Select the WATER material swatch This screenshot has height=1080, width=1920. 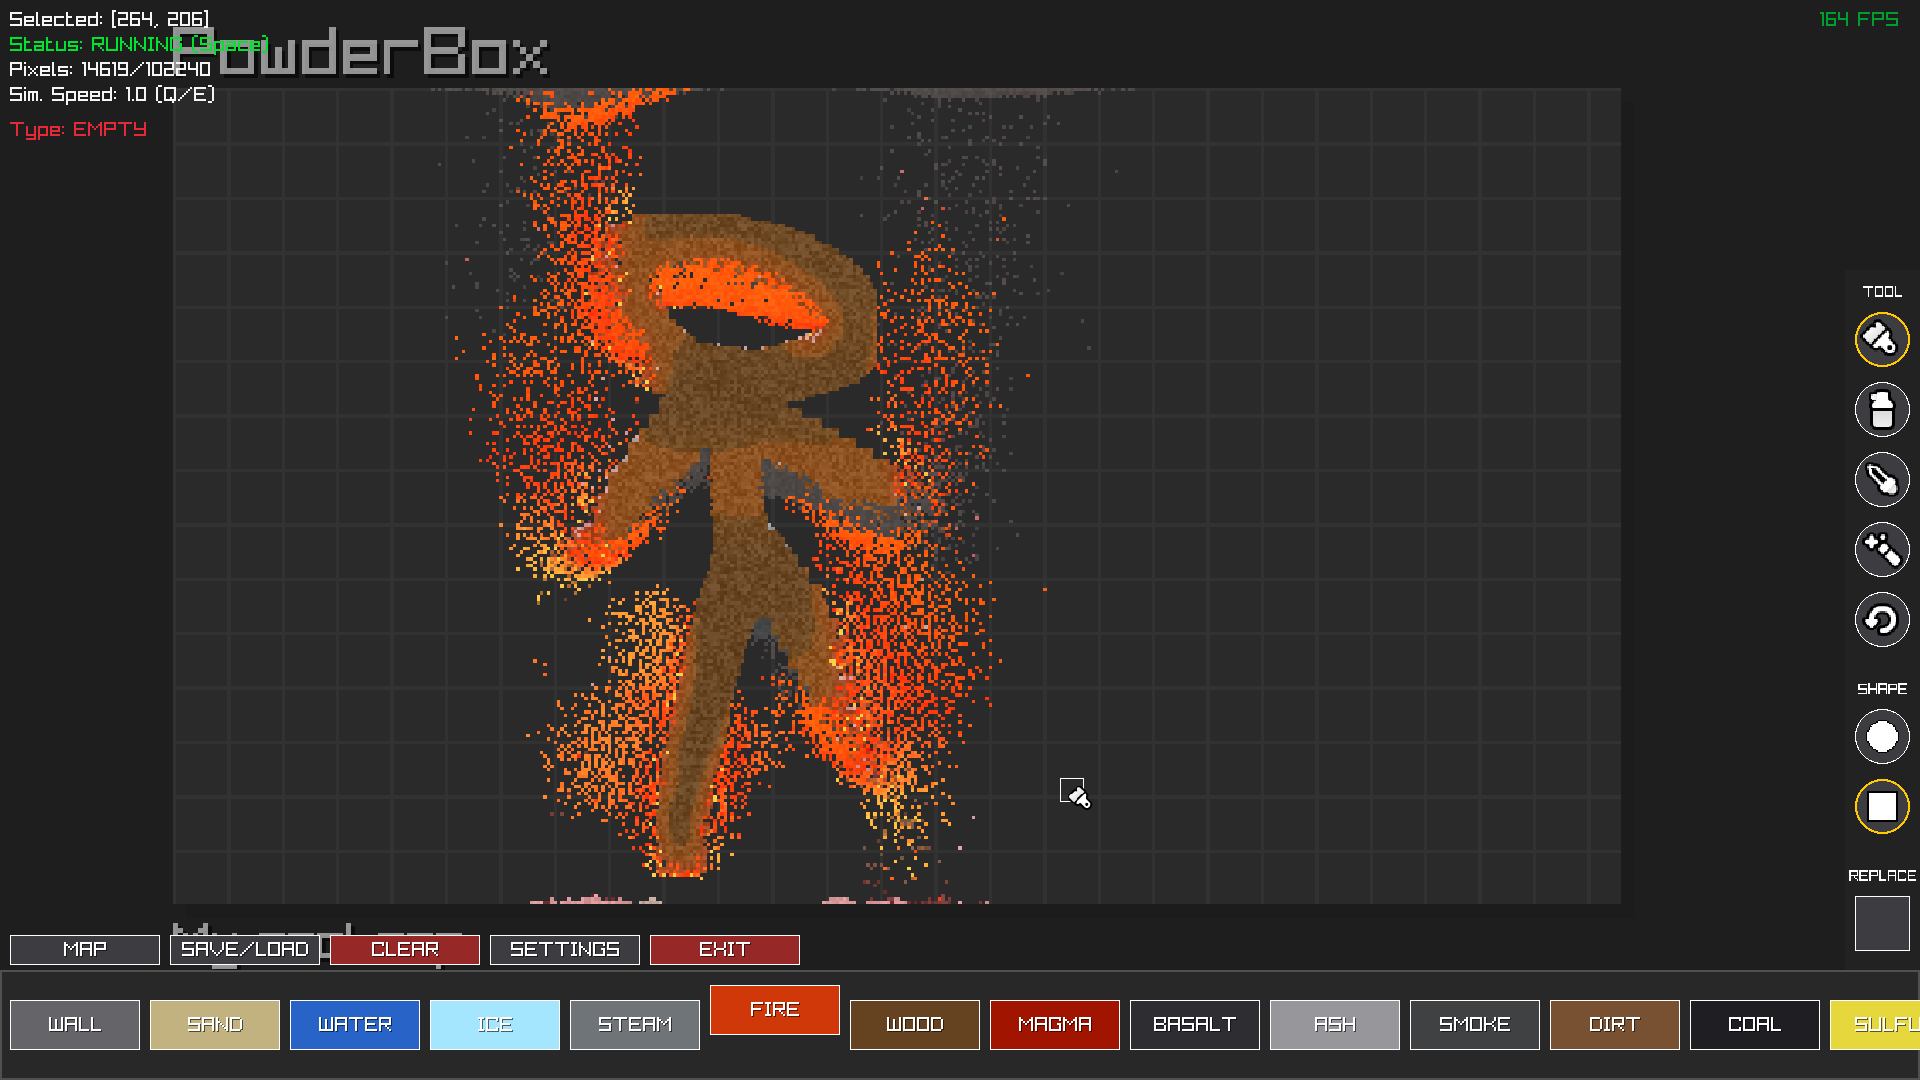tap(355, 1024)
